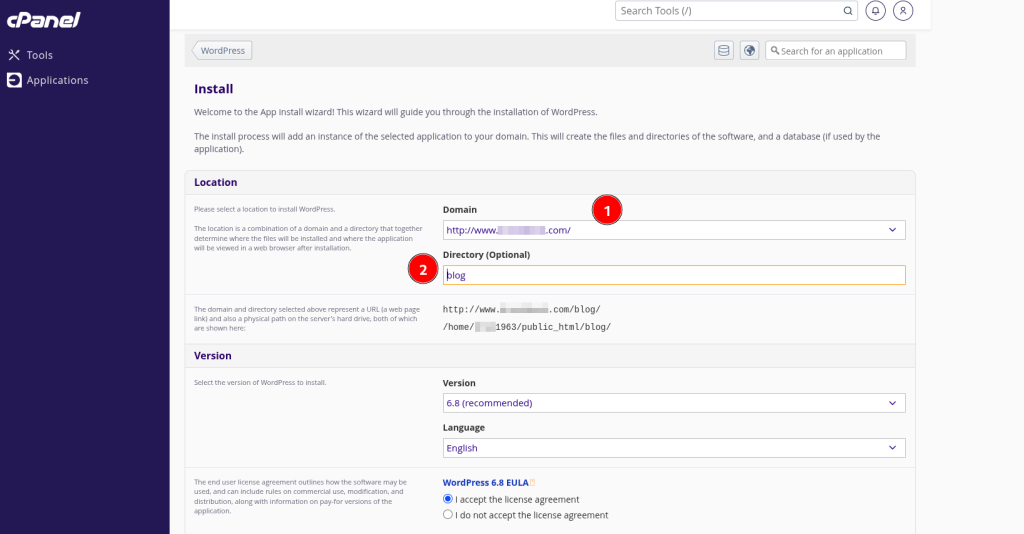
Task: Open the Language dropdown showing English
Action: coord(674,448)
